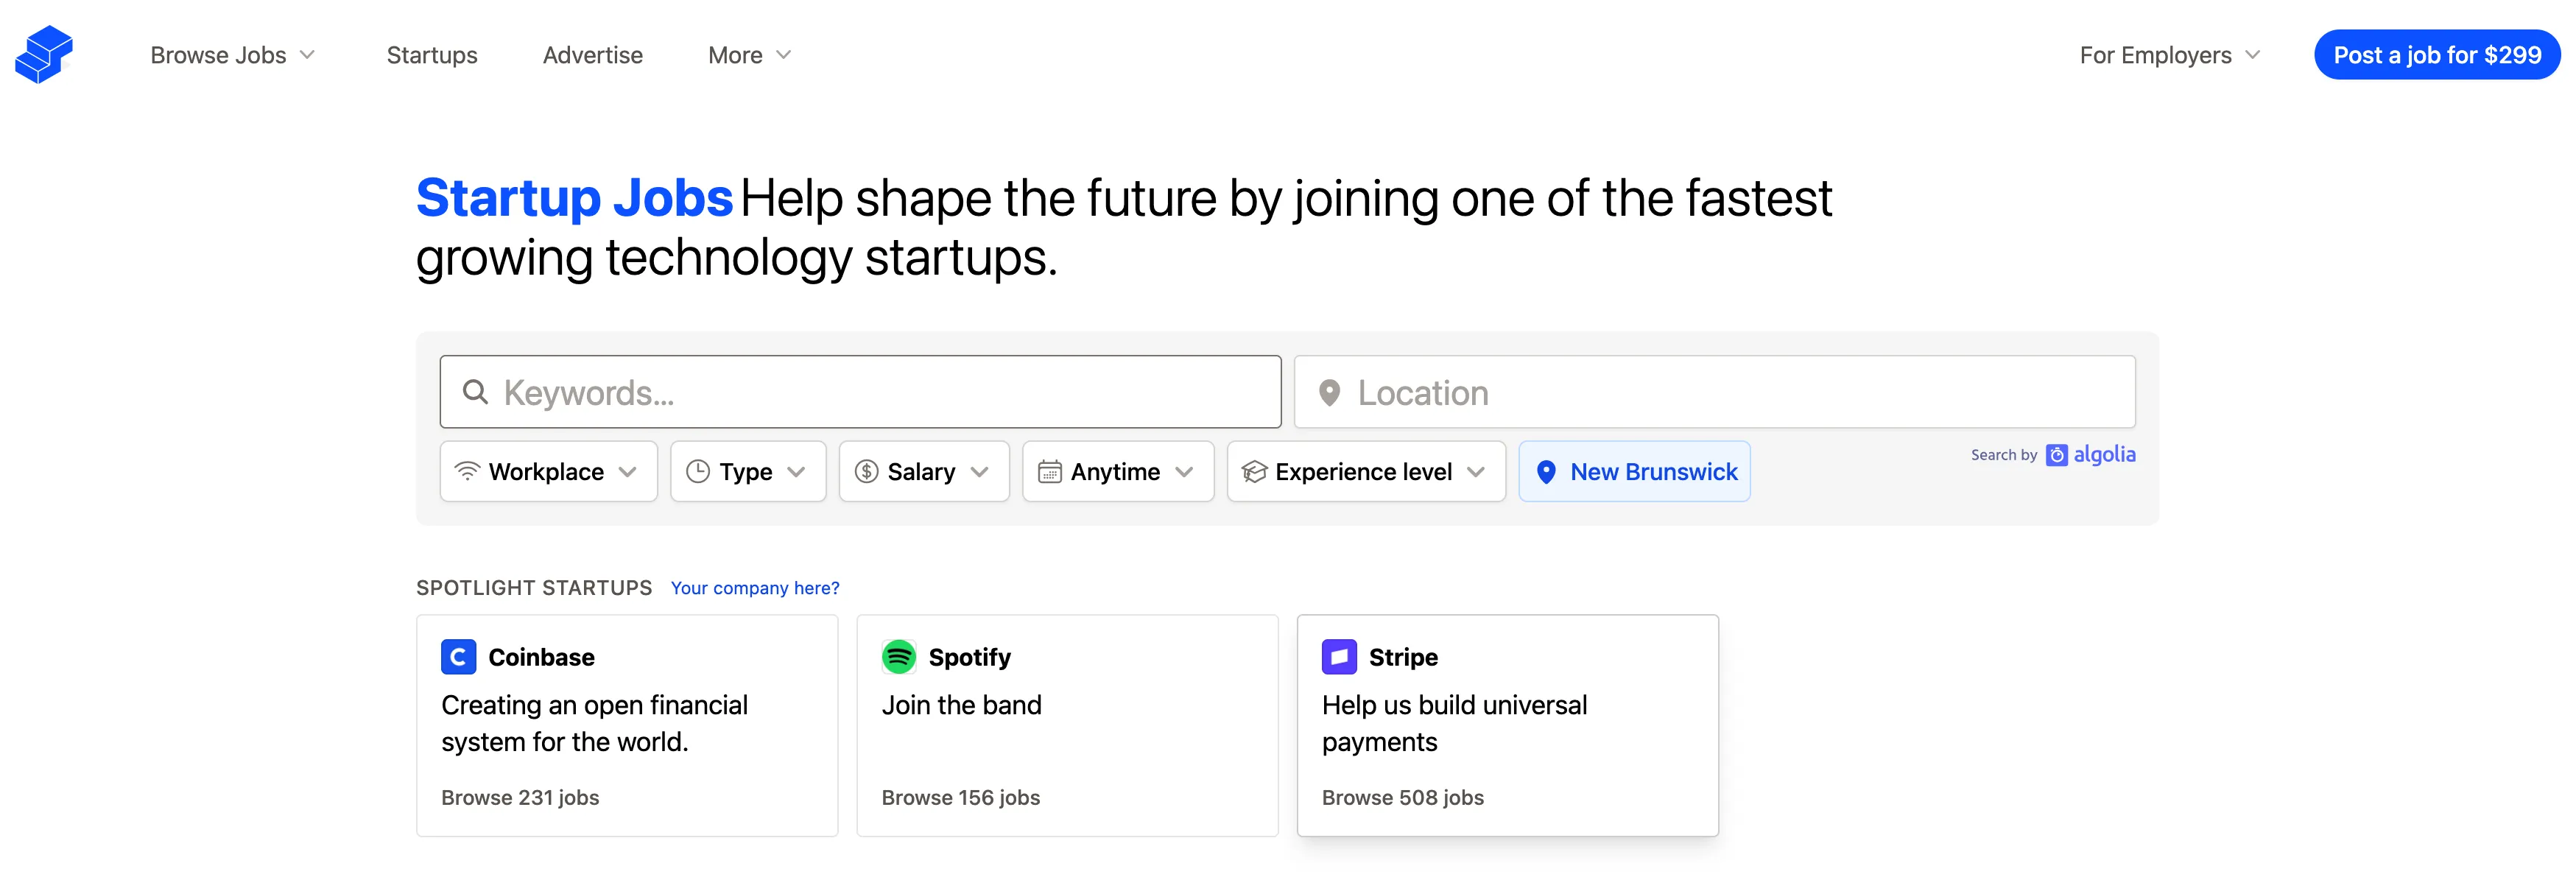Viewport: 2576px width, 891px height.
Task: Select Advertise in the navigation
Action: pyautogui.click(x=592, y=55)
